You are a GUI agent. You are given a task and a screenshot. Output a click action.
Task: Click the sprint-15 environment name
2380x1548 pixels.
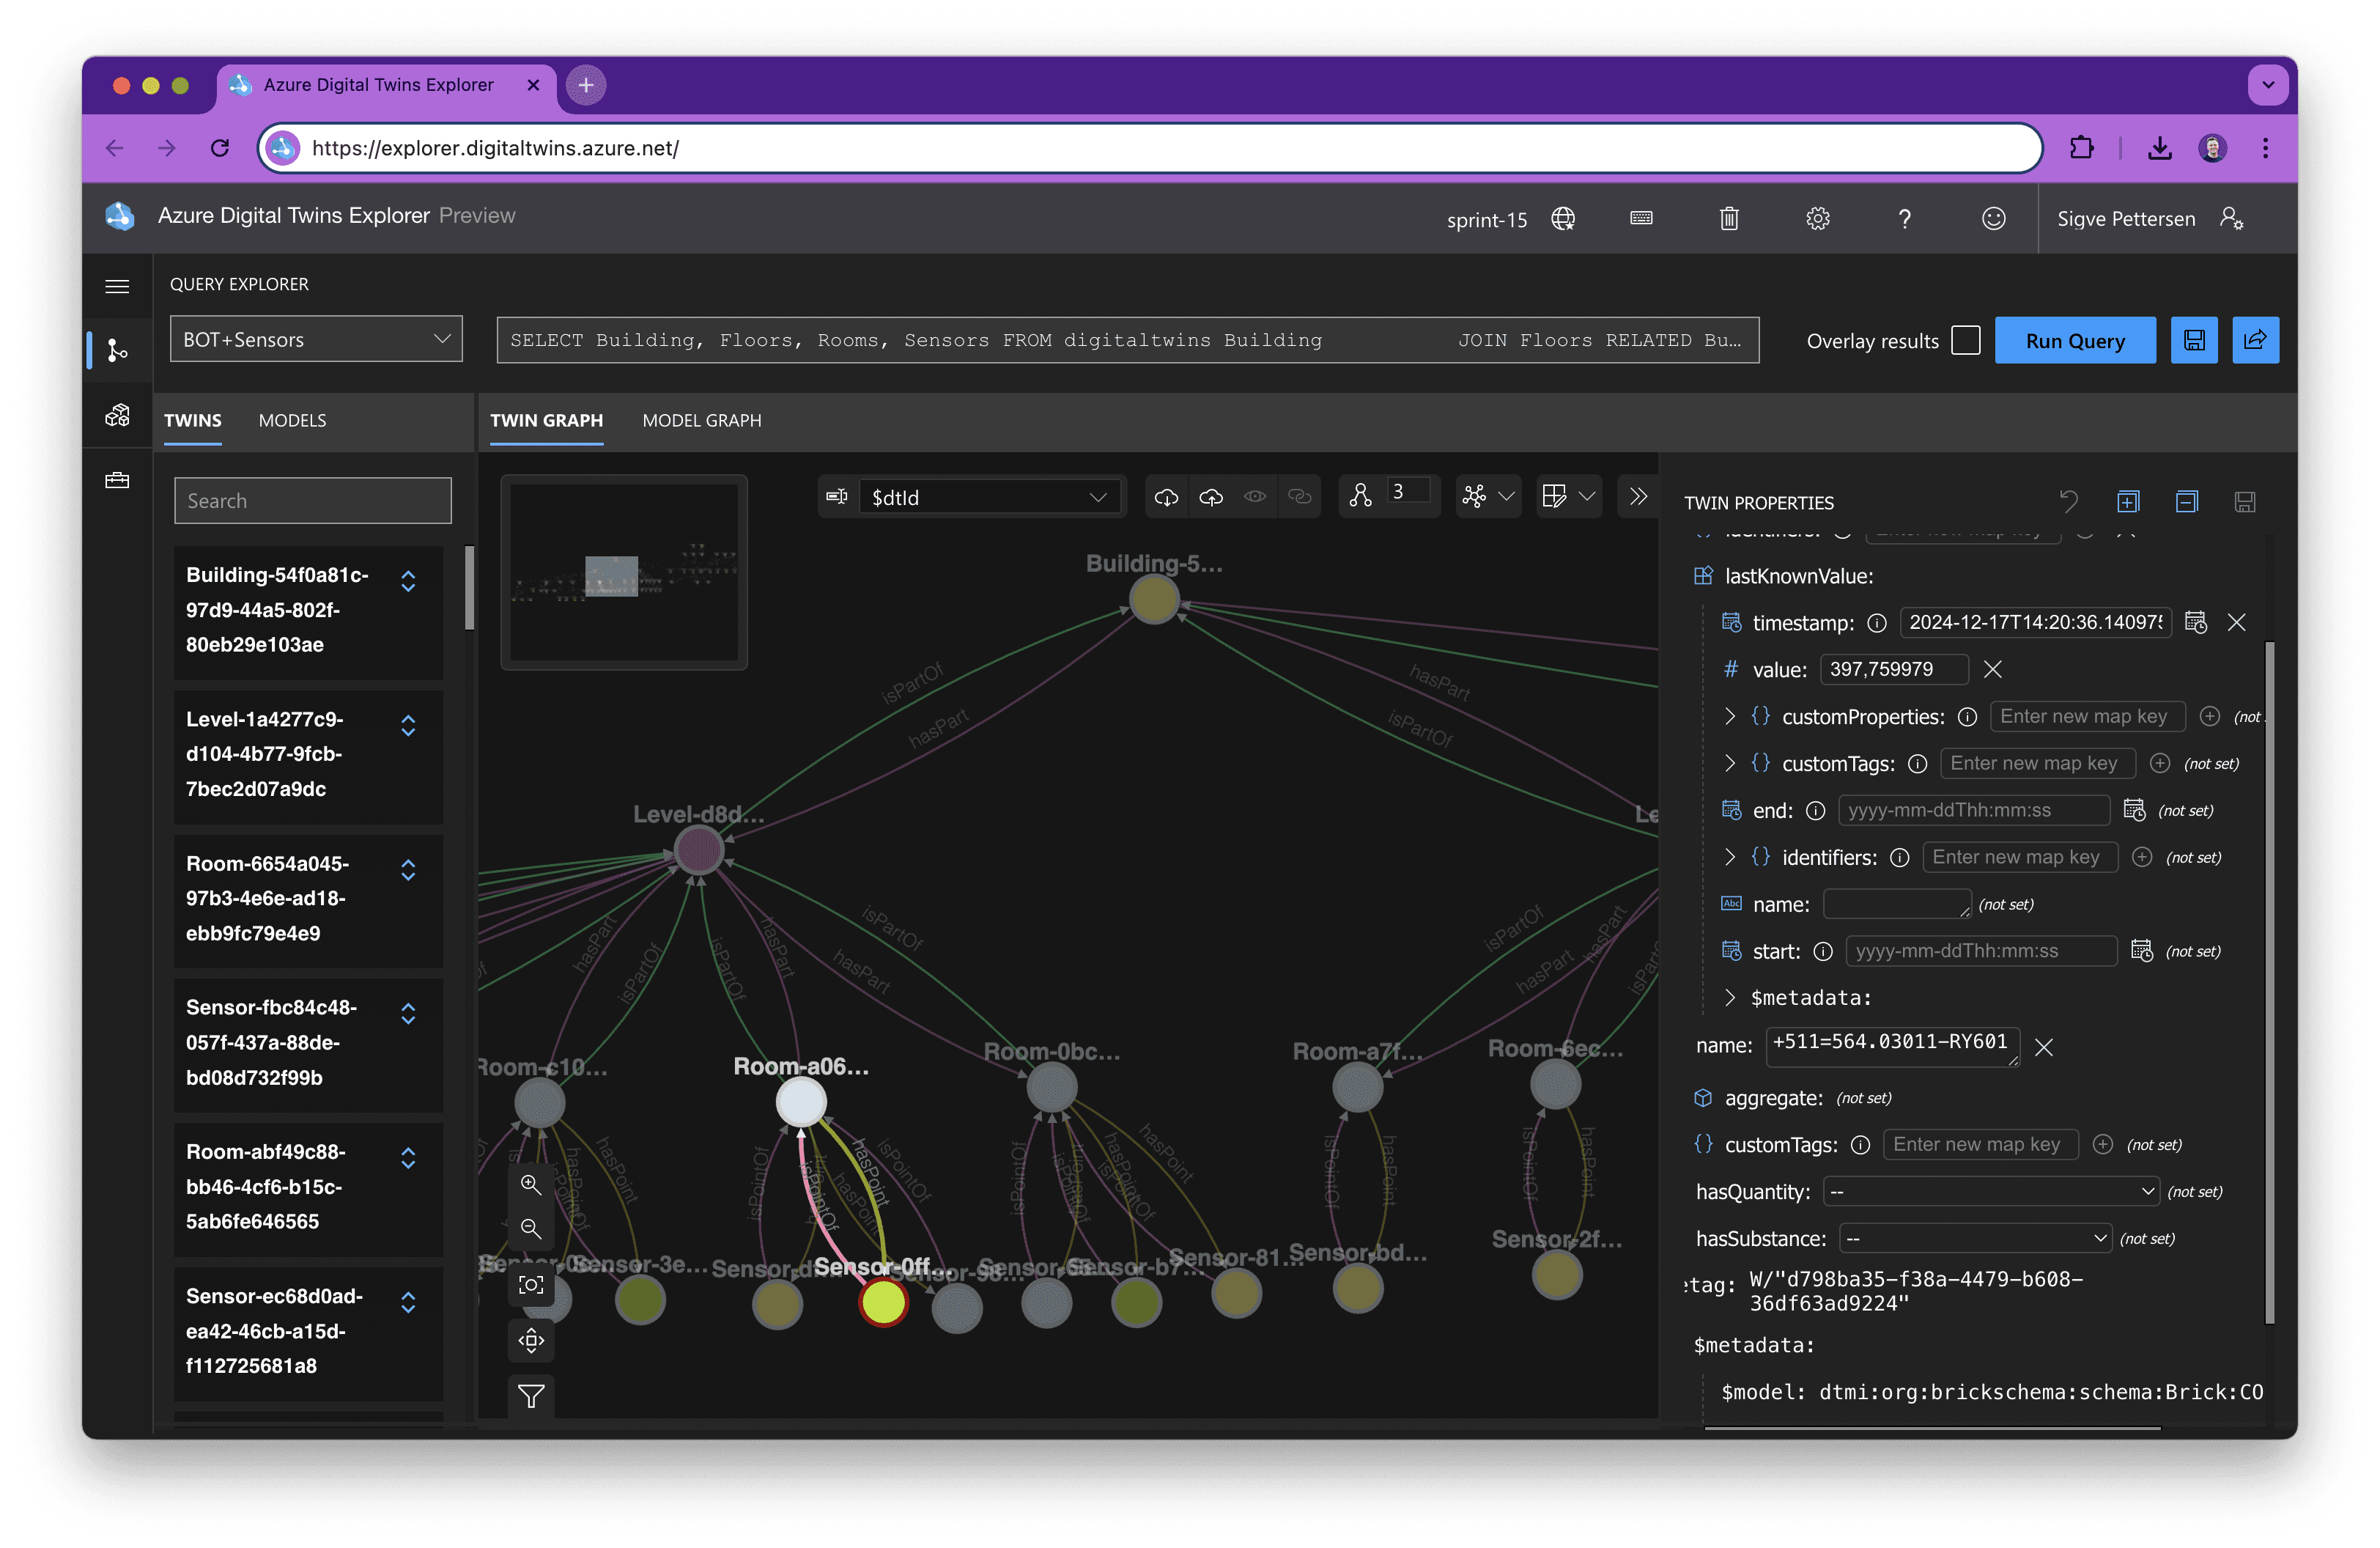pos(1487,219)
